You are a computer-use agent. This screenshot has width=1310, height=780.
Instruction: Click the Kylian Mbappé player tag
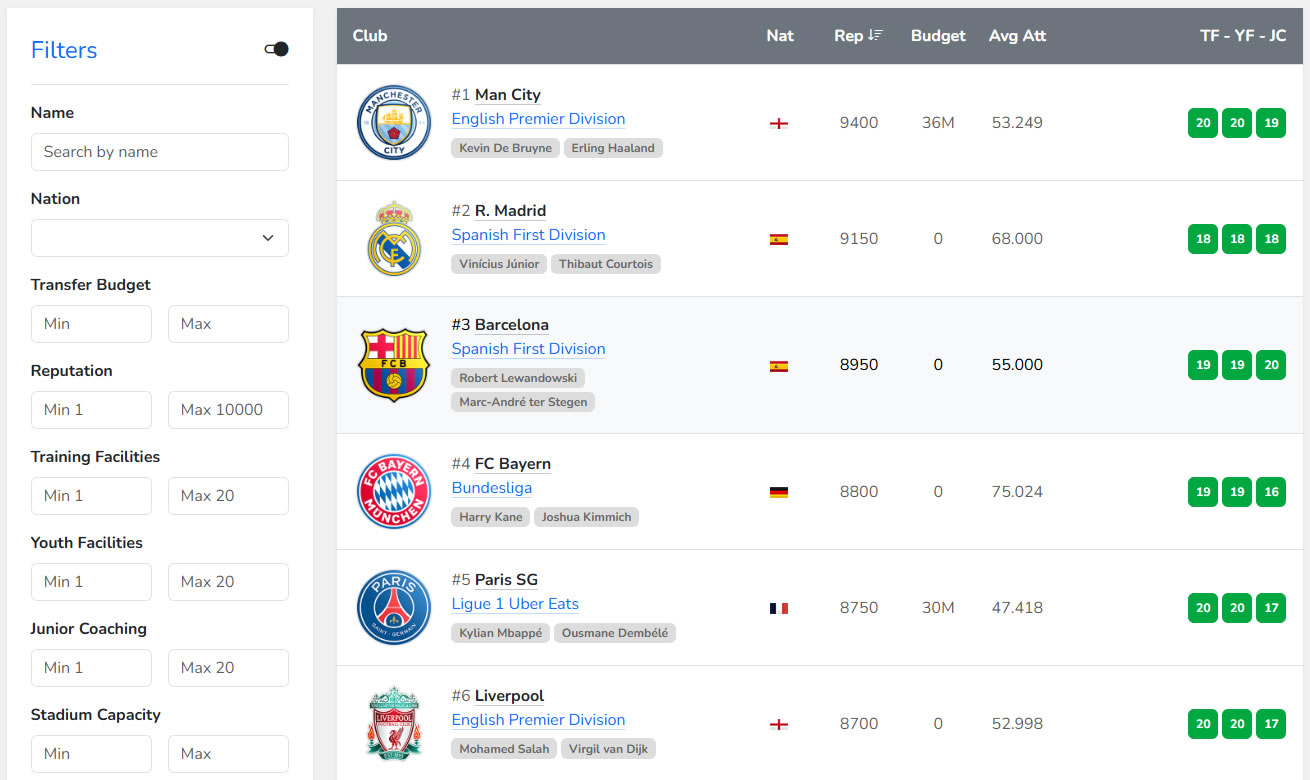tap(500, 633)
